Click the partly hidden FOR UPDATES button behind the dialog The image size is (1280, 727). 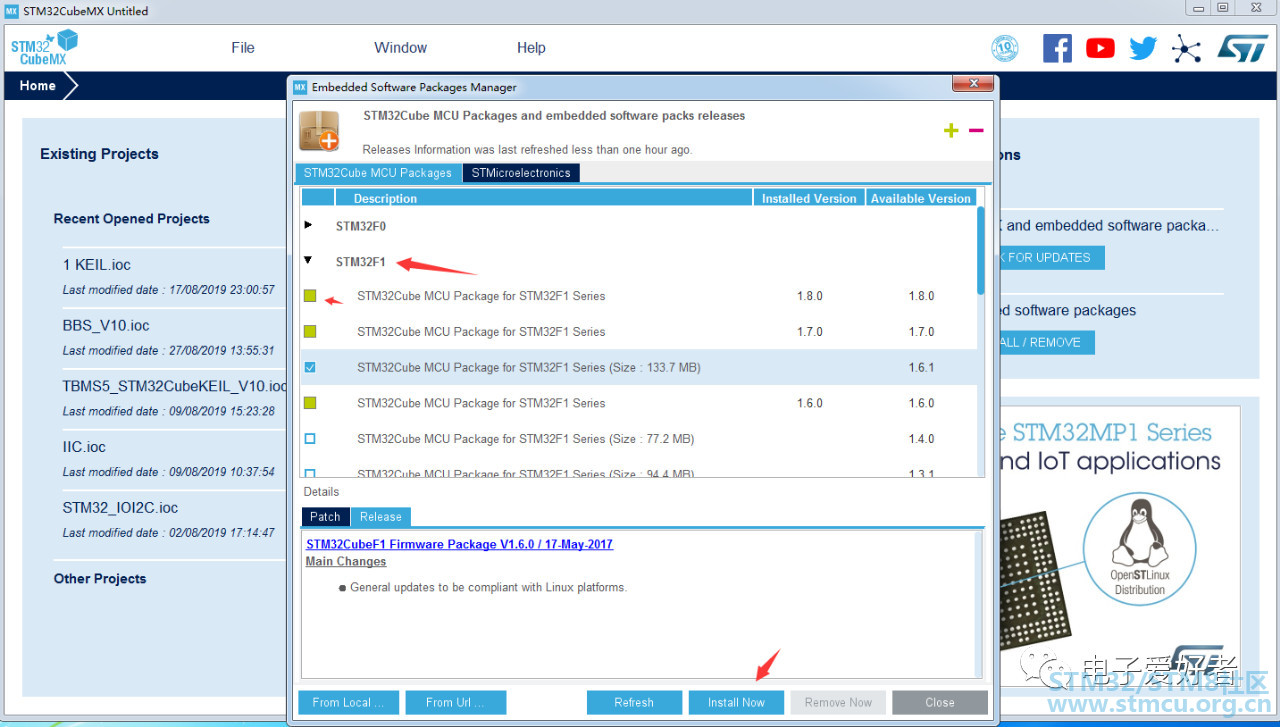coord(1050,257)
